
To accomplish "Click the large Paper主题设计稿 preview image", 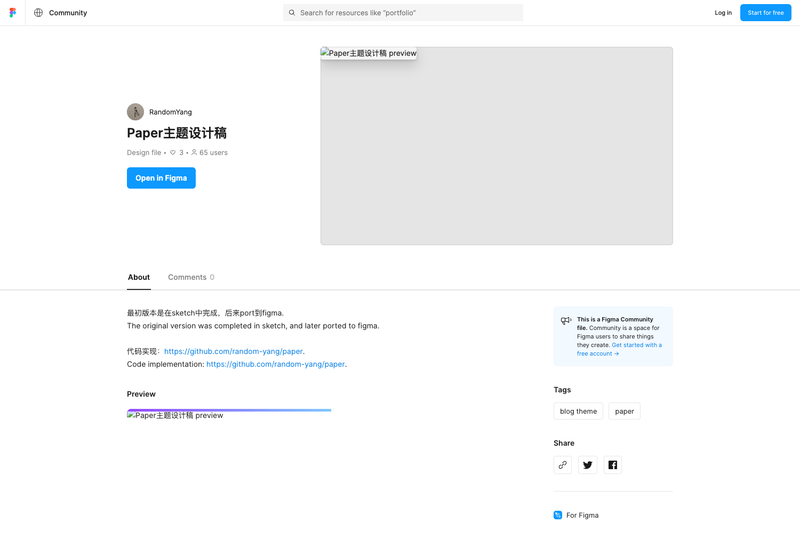I will tap(496, 146).
